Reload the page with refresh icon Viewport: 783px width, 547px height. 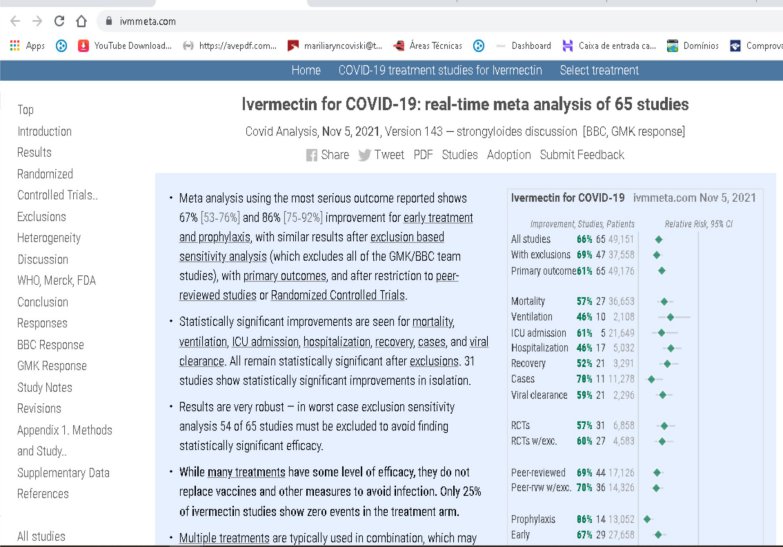60,20
